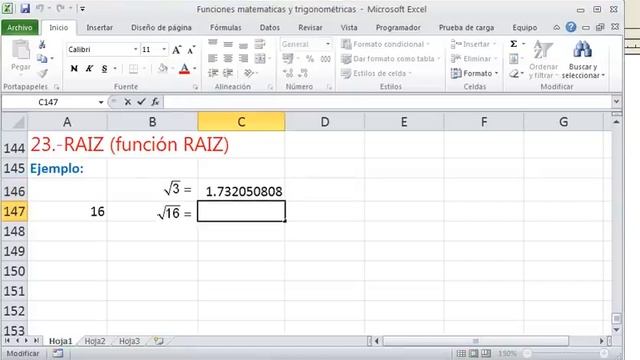Open the Calibri font name dropdown
This screenshot has width=640, height=360.
(x=136, y=49)
